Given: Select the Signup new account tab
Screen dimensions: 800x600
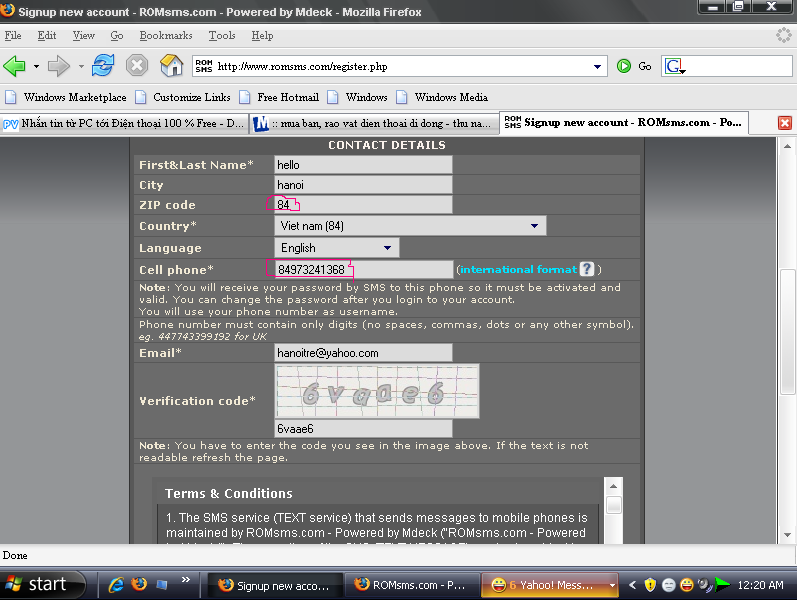Looking at the screenshot, I should [623, 122].
